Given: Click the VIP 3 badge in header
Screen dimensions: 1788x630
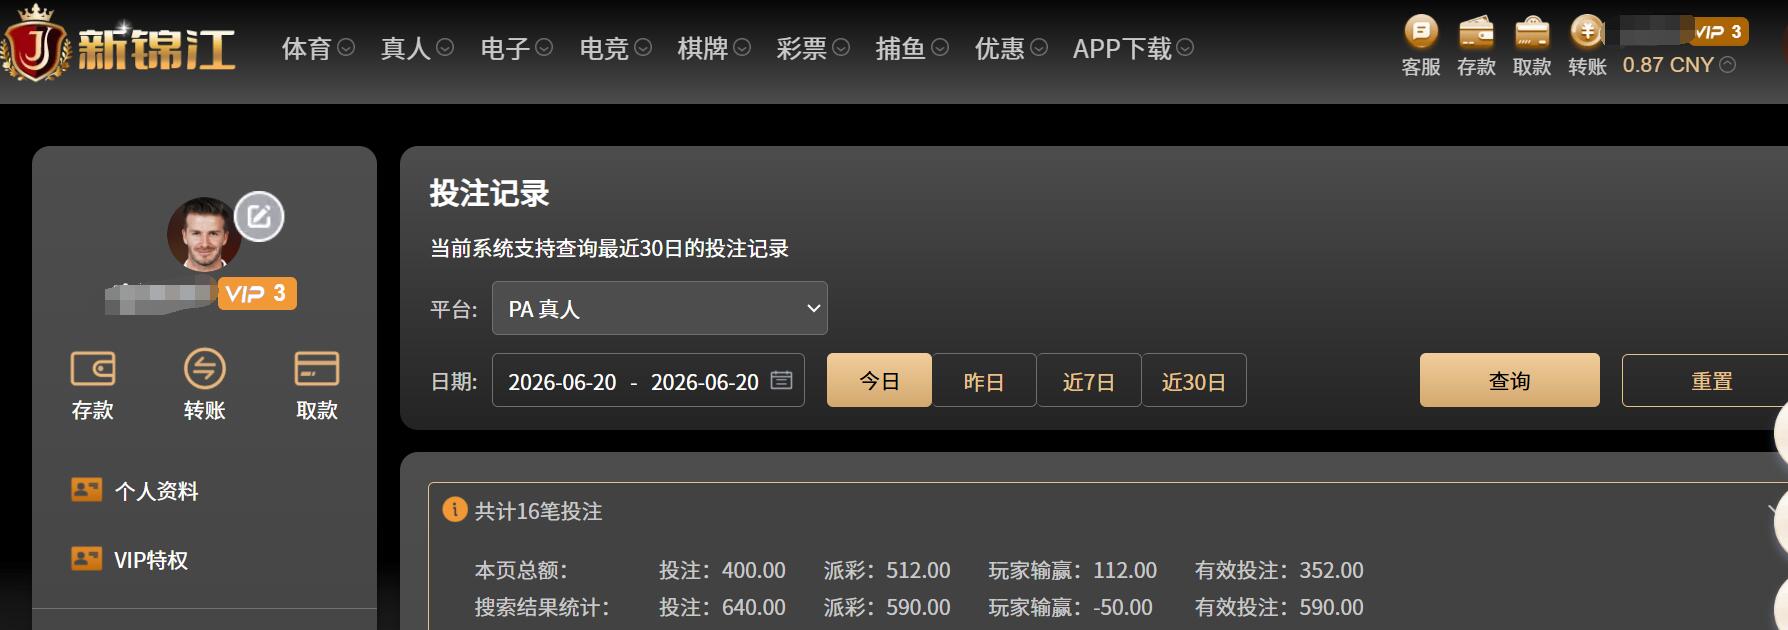Looking at the screenshot, I should pyautogui.click(x=1720, y=32).
